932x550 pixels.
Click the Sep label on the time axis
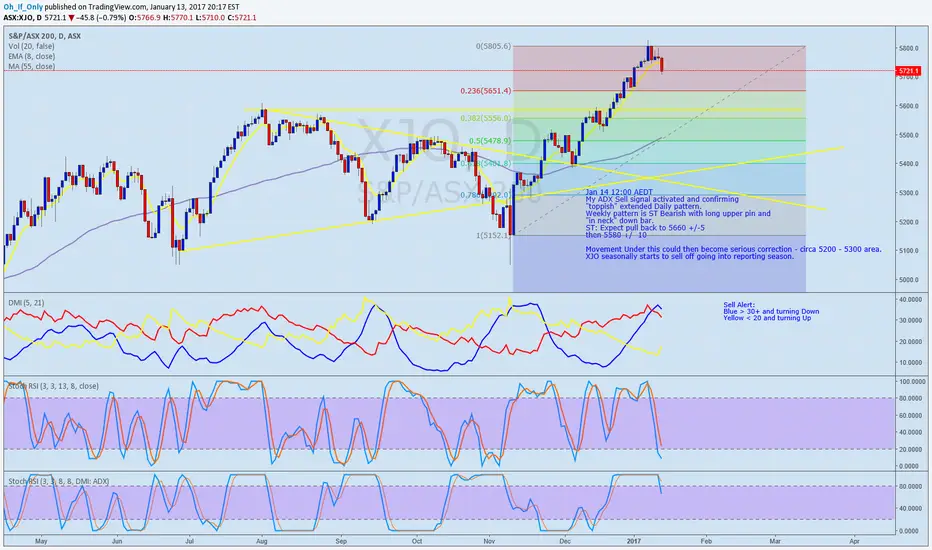pyautogui.click(x=341, y=542)
